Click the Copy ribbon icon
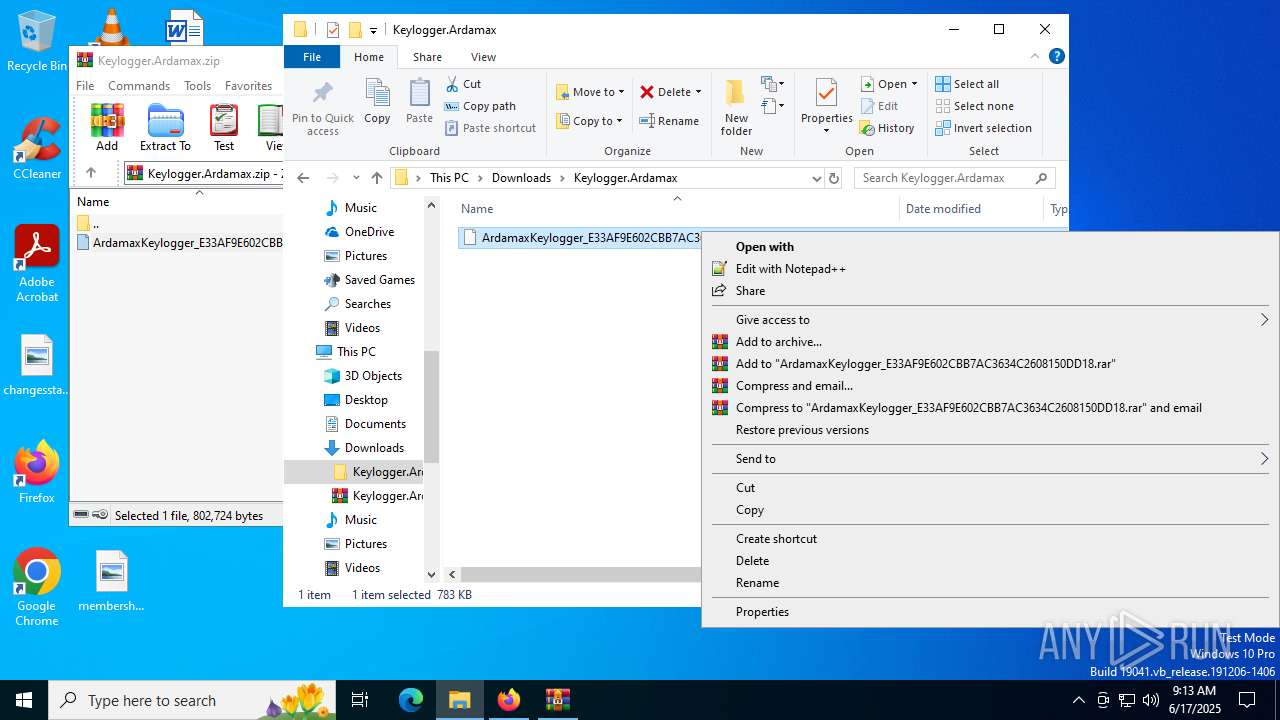This screenshot has width=1280, height=720. (x=377, y=101)
